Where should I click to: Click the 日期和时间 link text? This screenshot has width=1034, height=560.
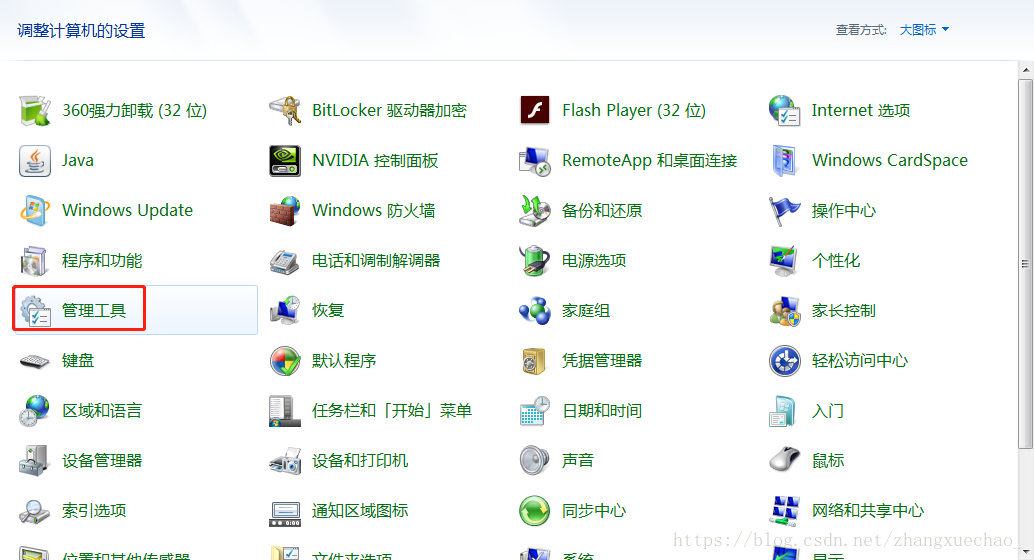[602, 411]
